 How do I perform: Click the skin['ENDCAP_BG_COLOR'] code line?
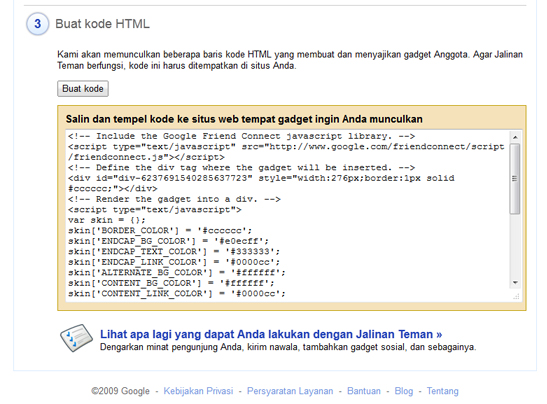[x=168, y=241]
